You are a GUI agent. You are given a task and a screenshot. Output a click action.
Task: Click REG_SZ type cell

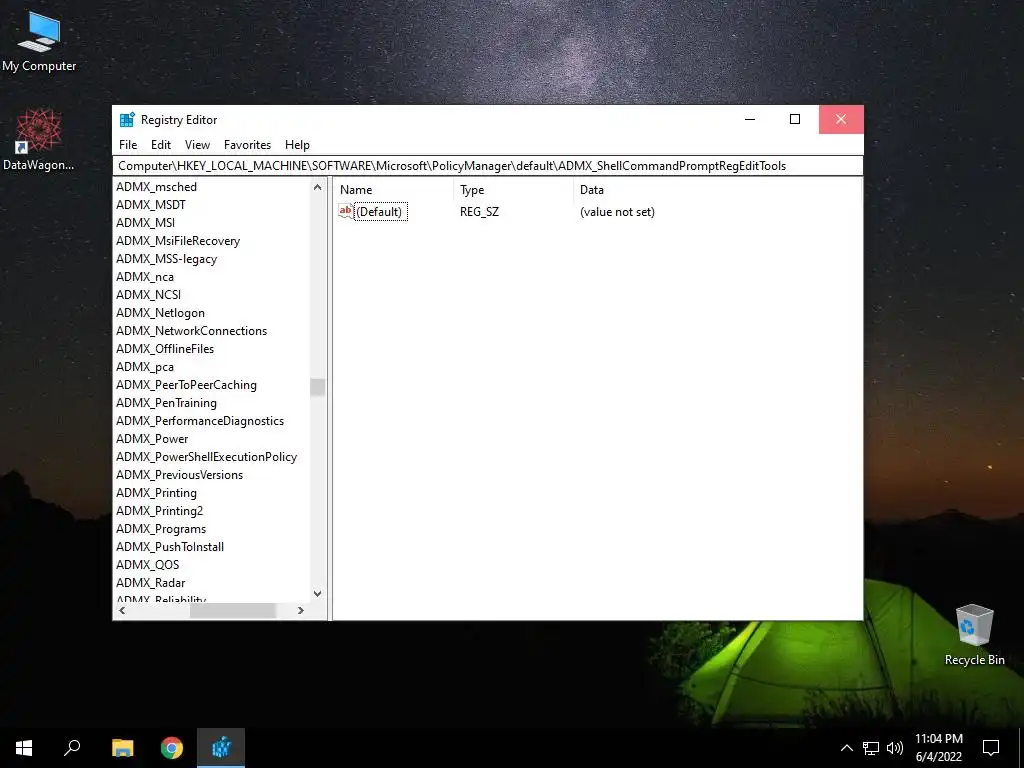[479, 212]
